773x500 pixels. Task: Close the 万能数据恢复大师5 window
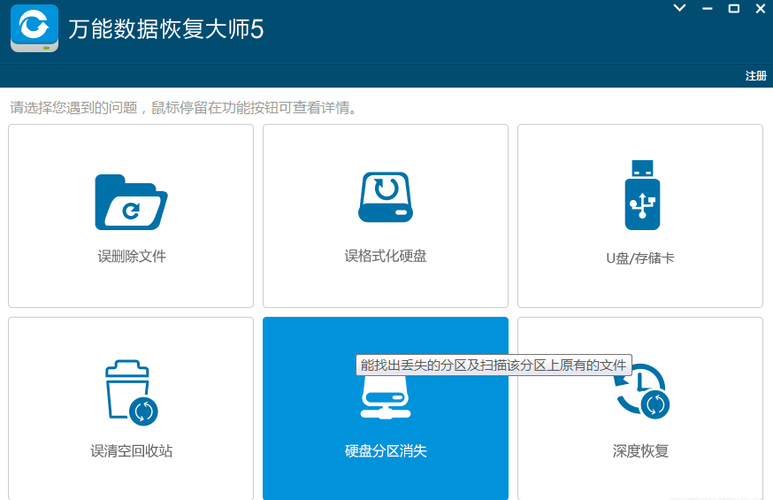[759, 8]
